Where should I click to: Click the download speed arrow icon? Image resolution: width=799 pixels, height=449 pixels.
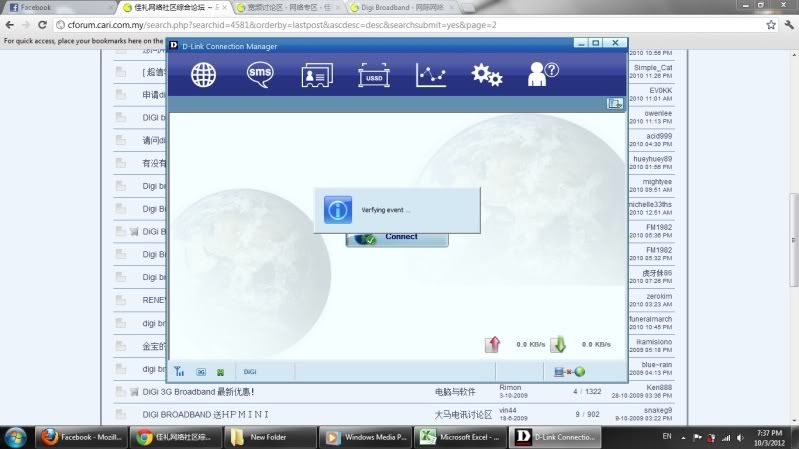coord(558,344)
